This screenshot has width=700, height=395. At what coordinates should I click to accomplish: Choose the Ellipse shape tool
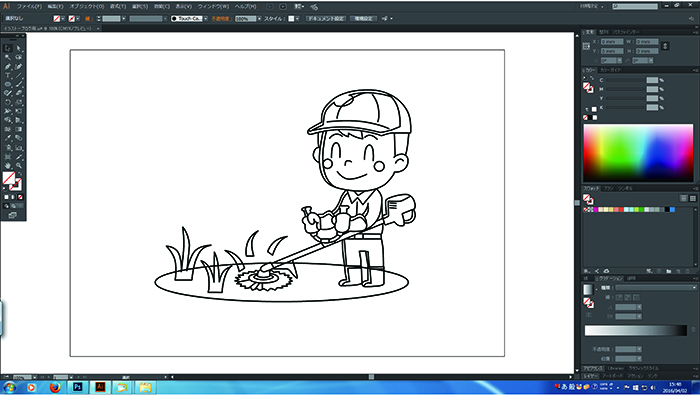coord(8,84)
